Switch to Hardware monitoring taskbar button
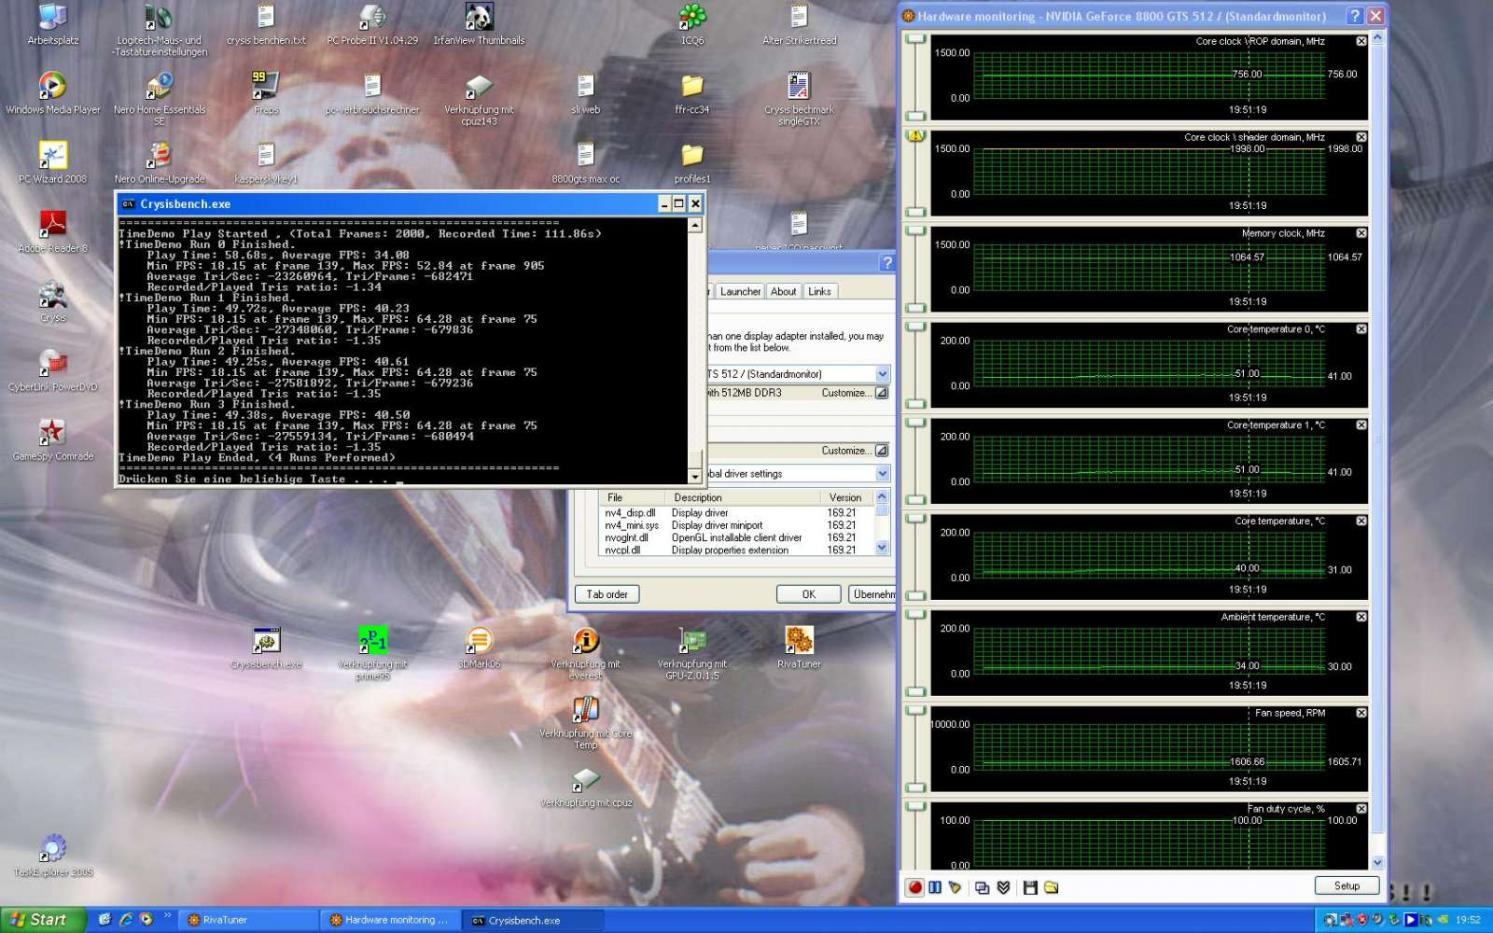 [392, 920]
